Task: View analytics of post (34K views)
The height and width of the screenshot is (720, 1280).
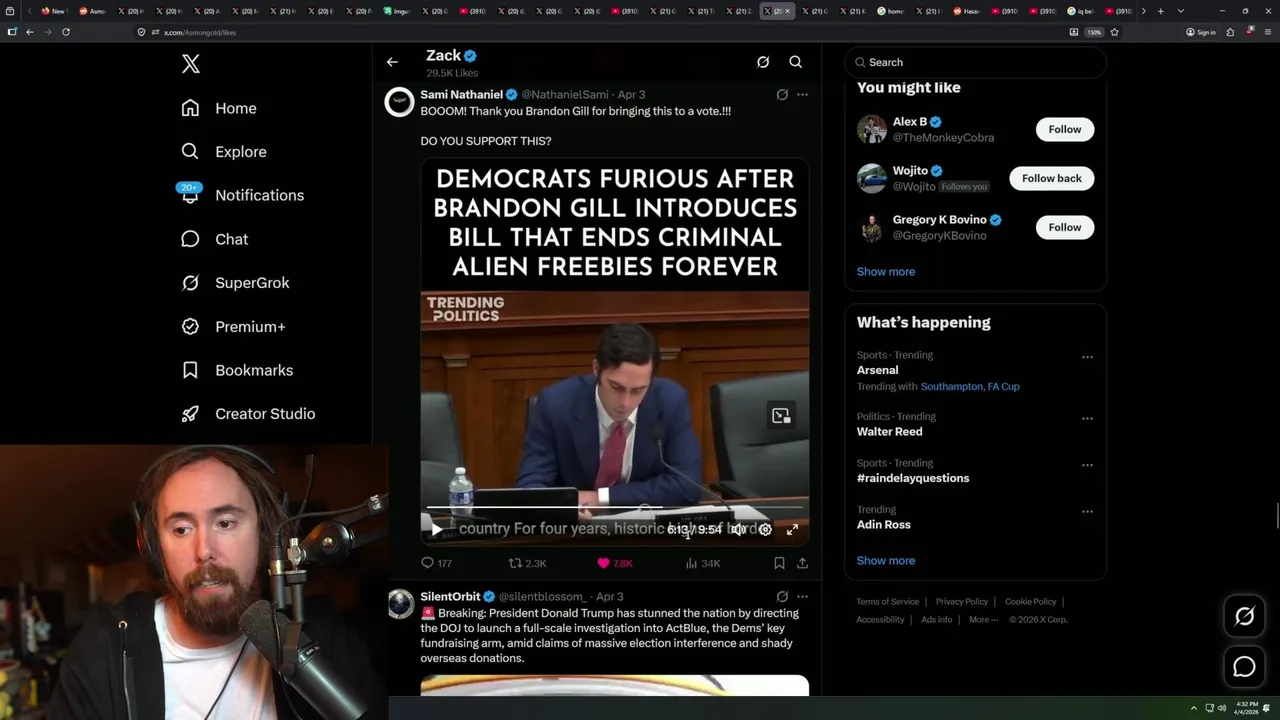Action: (703, 563)
